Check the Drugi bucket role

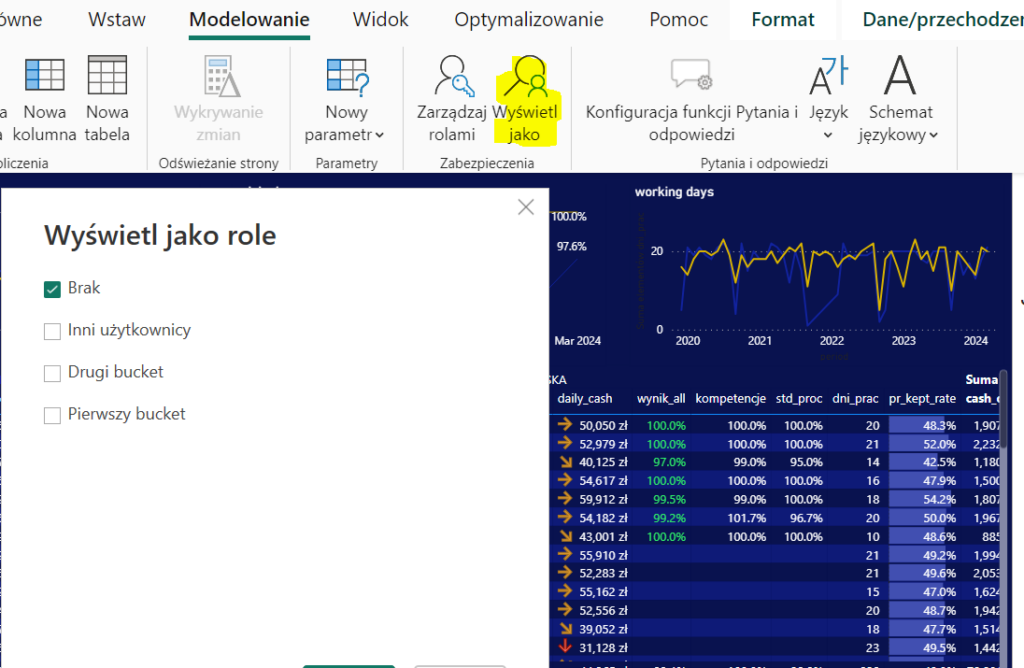point(53,373)
